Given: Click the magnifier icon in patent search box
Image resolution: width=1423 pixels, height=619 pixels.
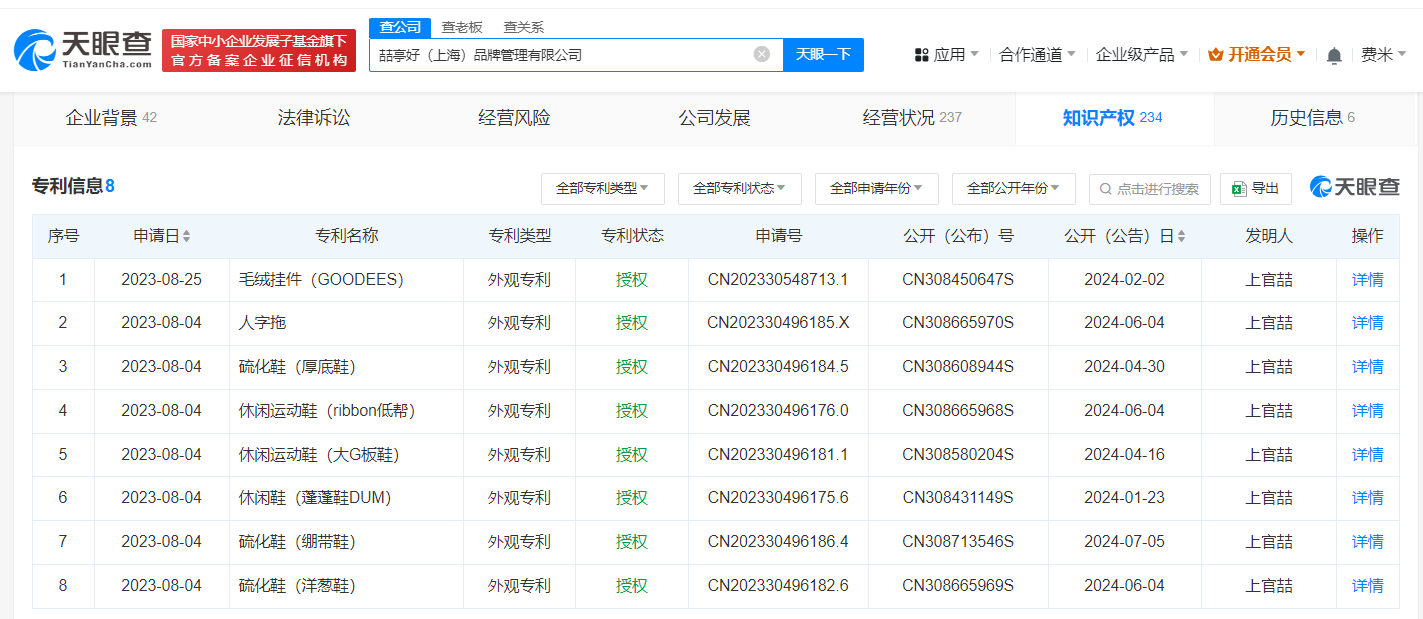Looking at the screenshot, I should (x=1105, y=189).
